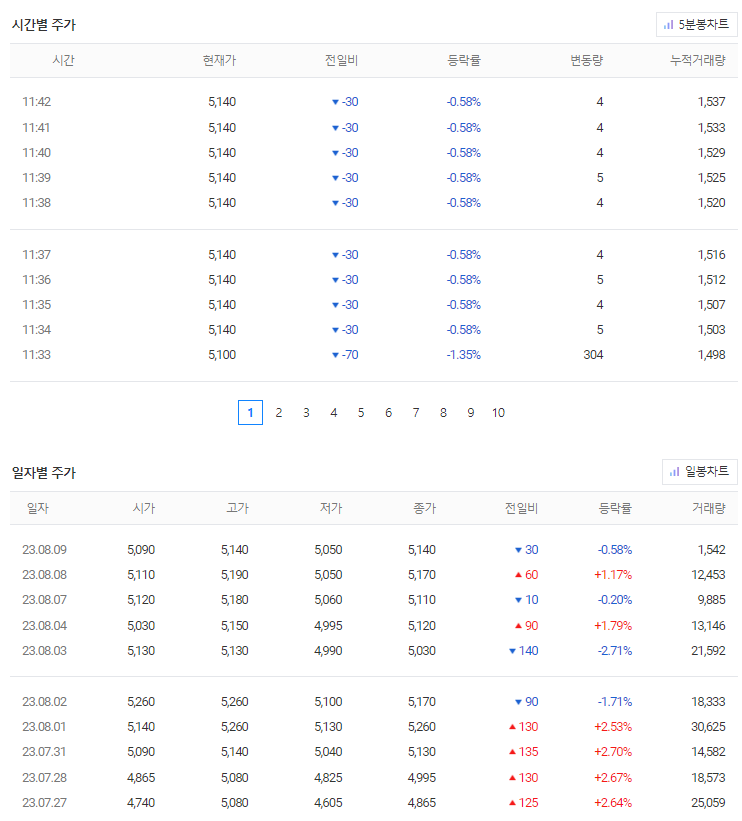Viewport: 742px width, 821px height.
Task: Open page 8 in the pagination
Action: point(444,413)
